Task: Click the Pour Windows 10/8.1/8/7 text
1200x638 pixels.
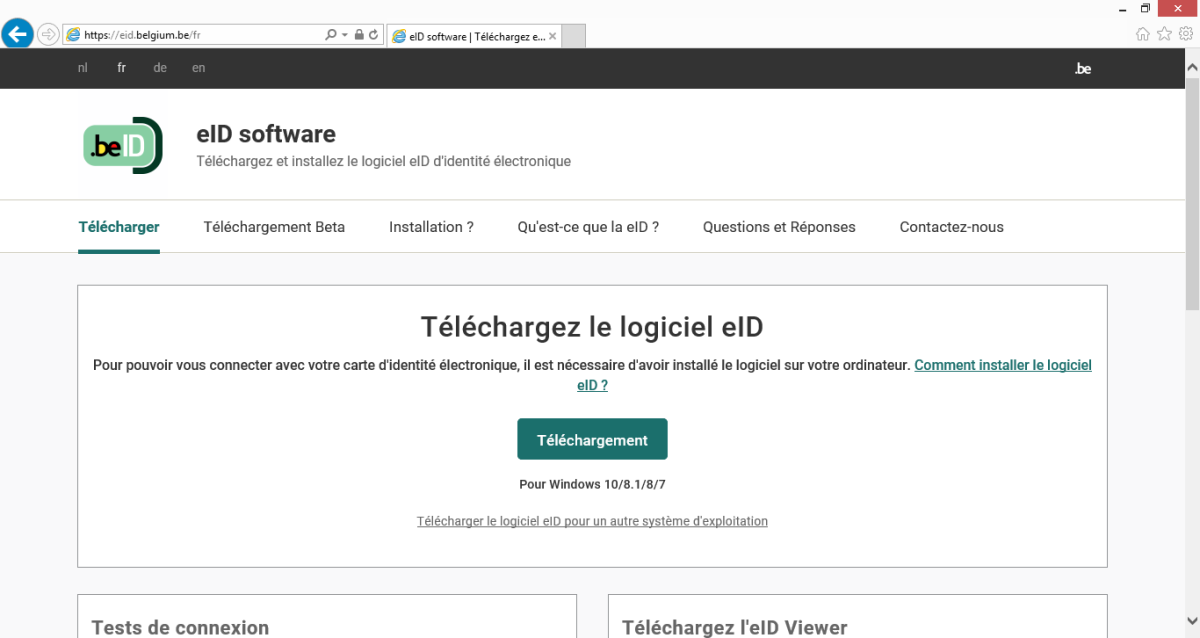Action: (x=592, y=485)
